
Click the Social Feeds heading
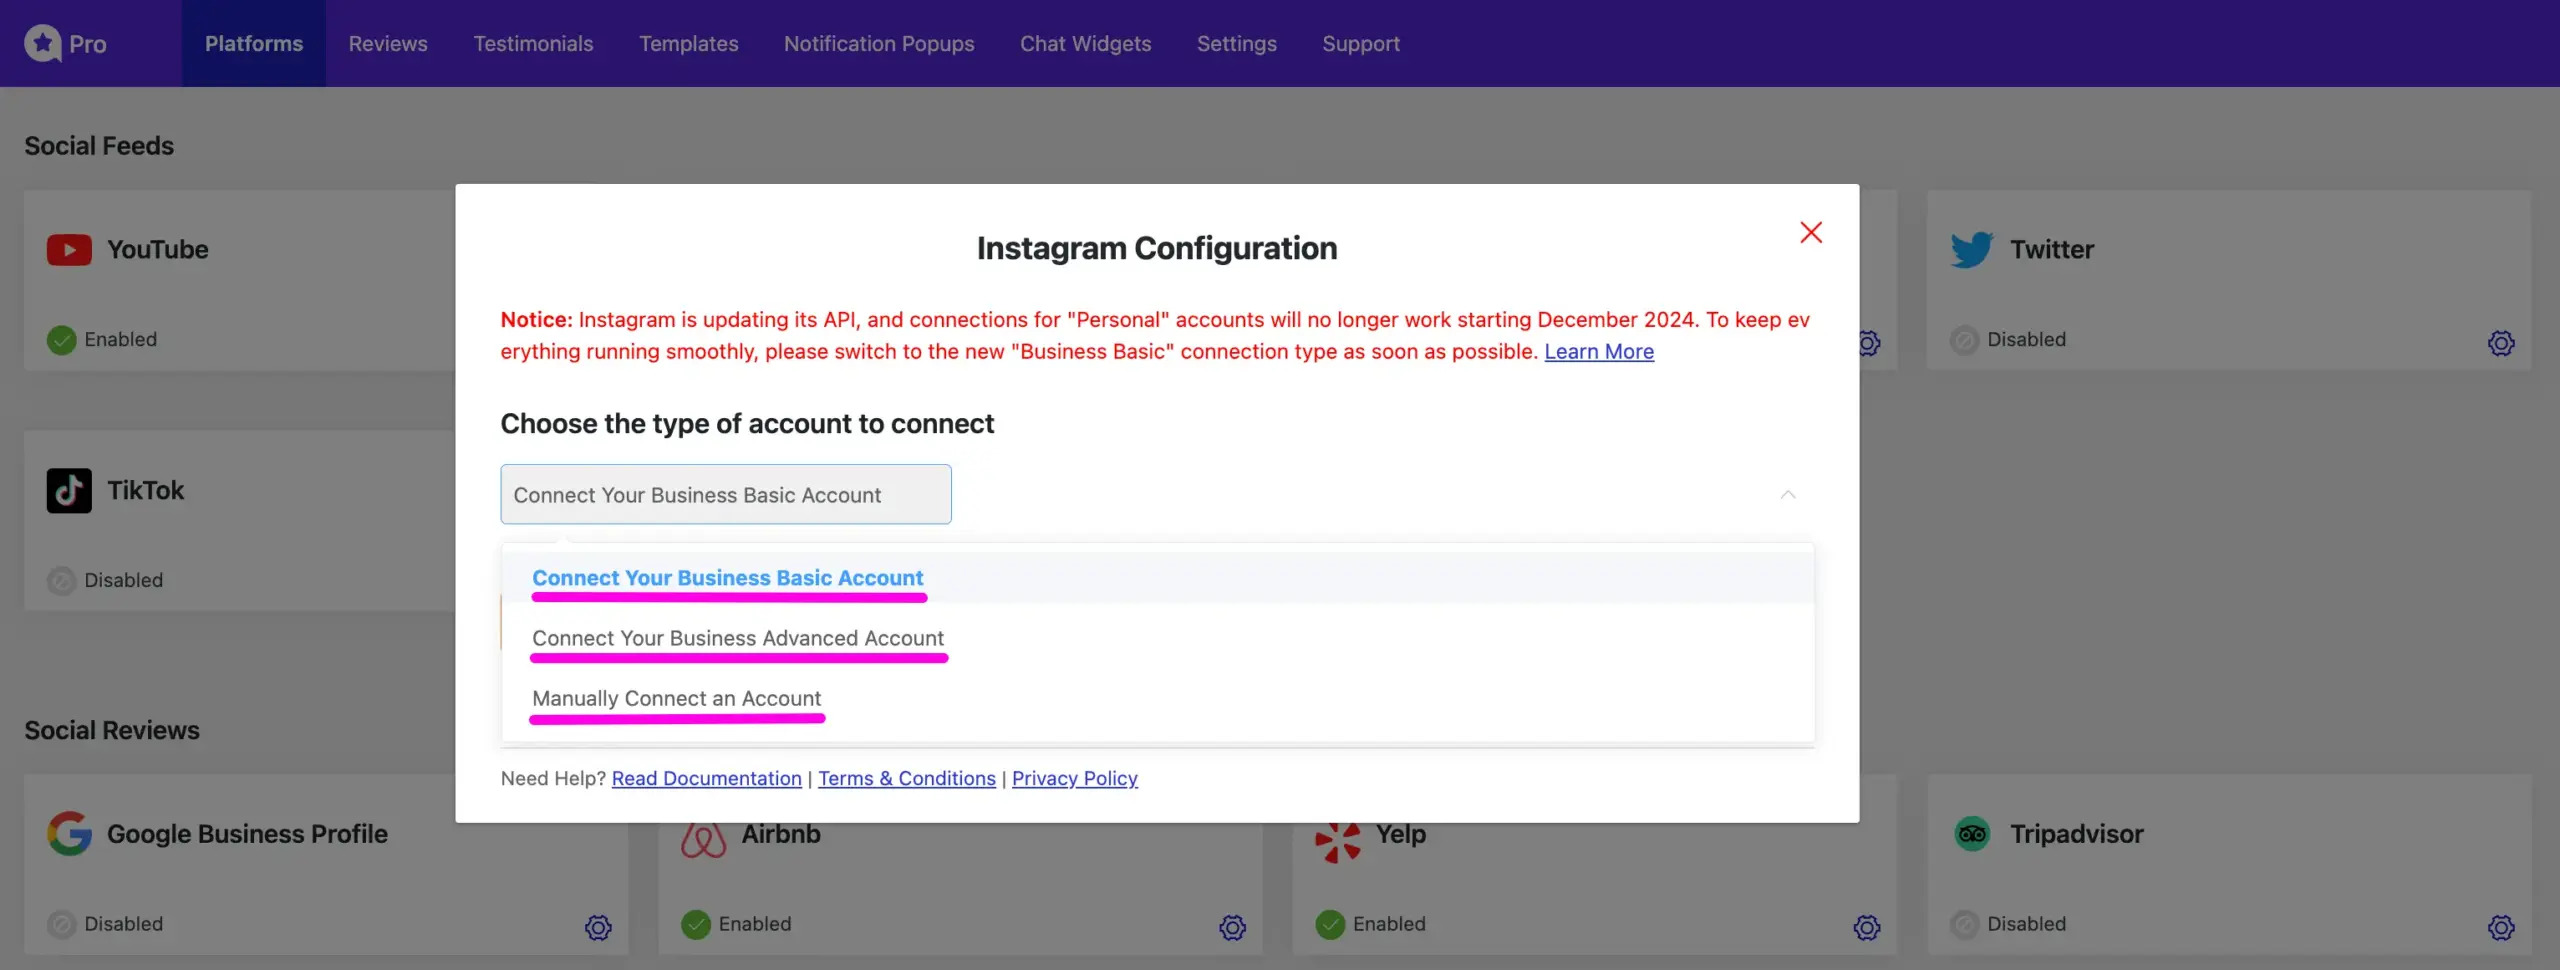99,146
